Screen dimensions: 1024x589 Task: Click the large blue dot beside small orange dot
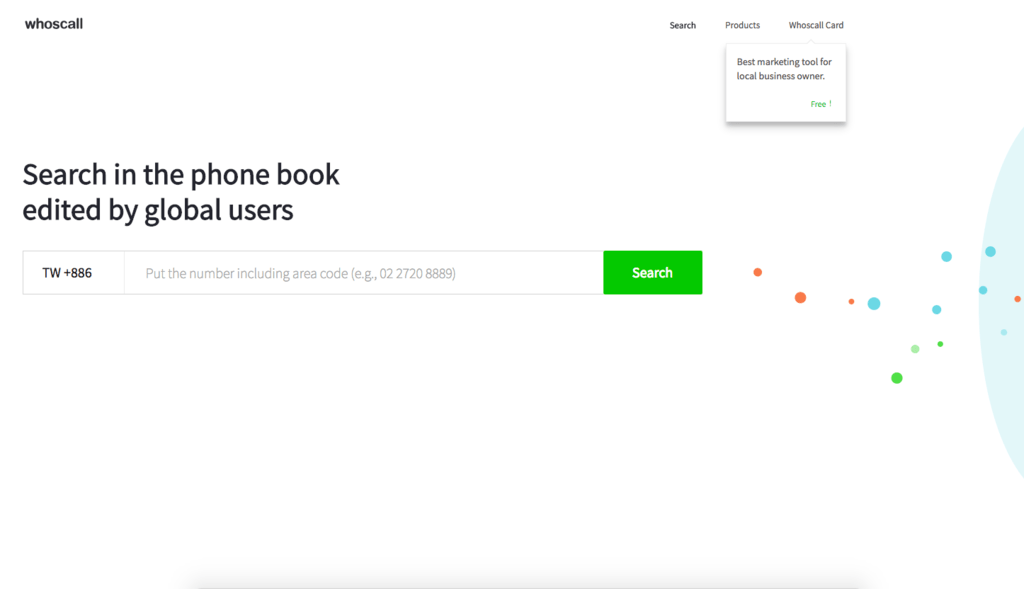(874, 304)
